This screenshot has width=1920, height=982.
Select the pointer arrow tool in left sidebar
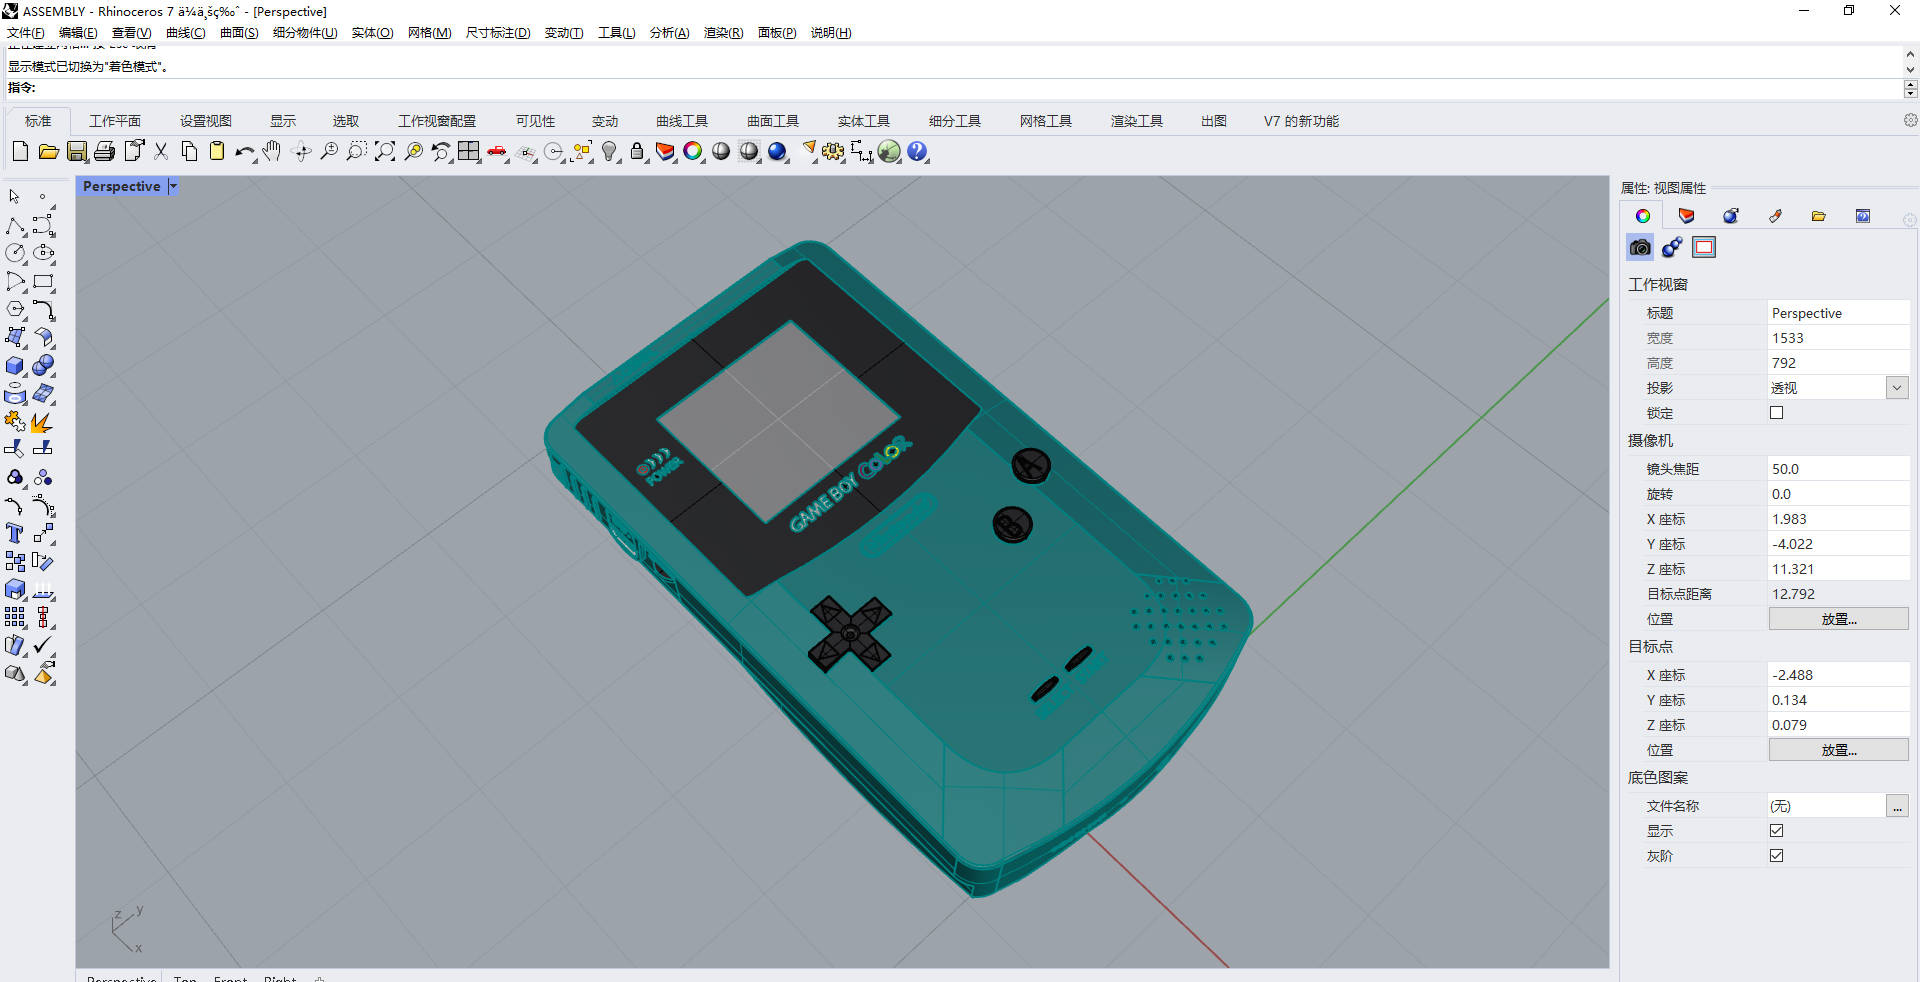coord(15,197)
